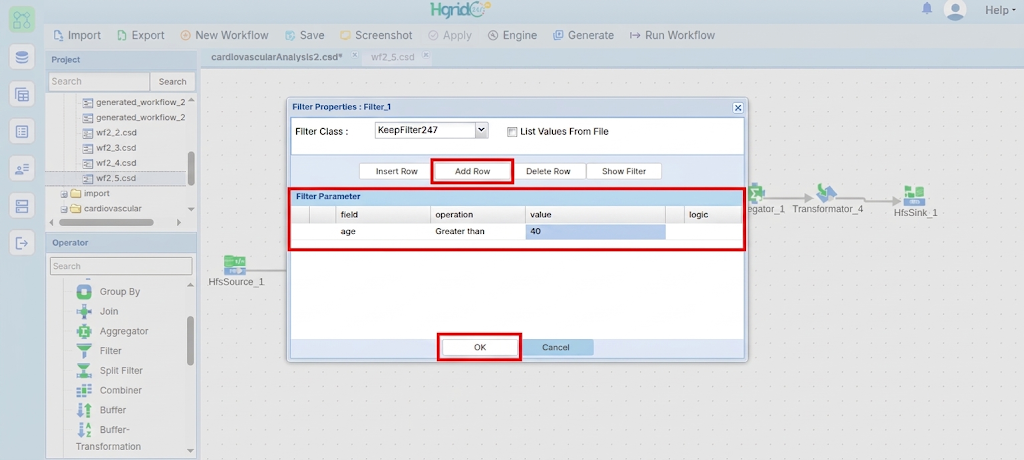Open the server sidebar icon

22,206
